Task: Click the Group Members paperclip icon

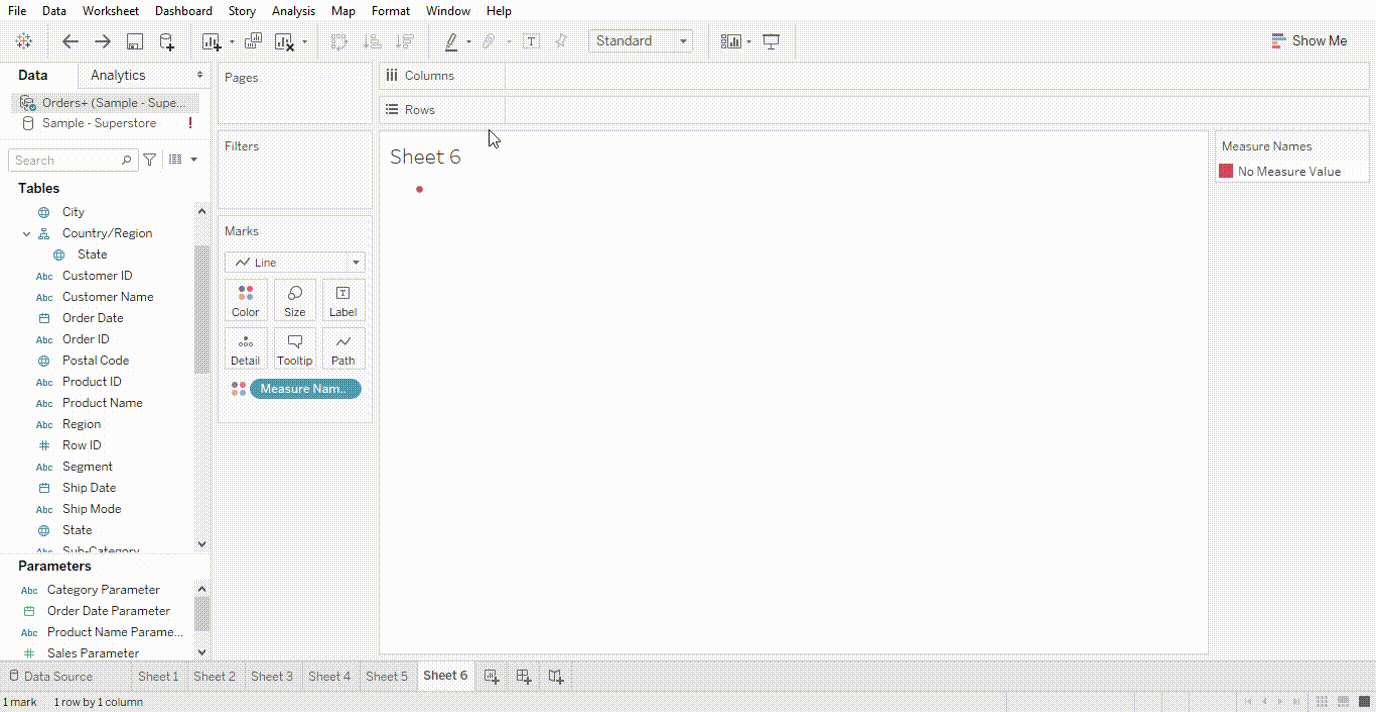Action: point(489,41)
